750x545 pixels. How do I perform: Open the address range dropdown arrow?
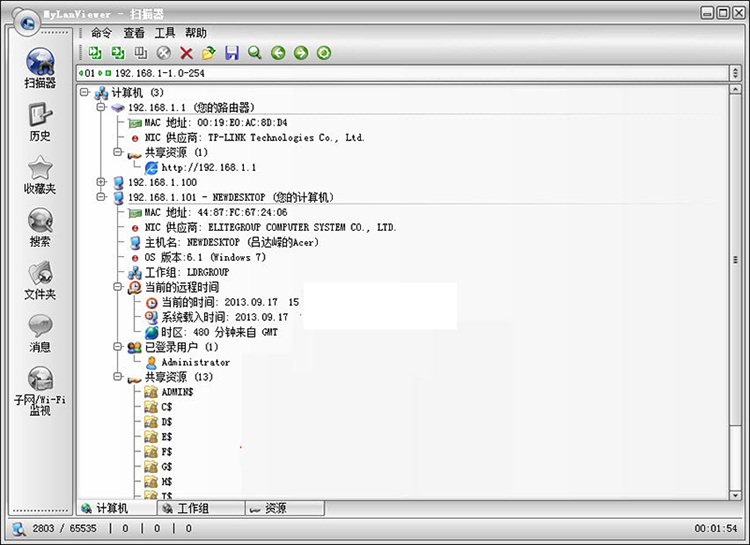pyautogui.click(x=736, y=73)
